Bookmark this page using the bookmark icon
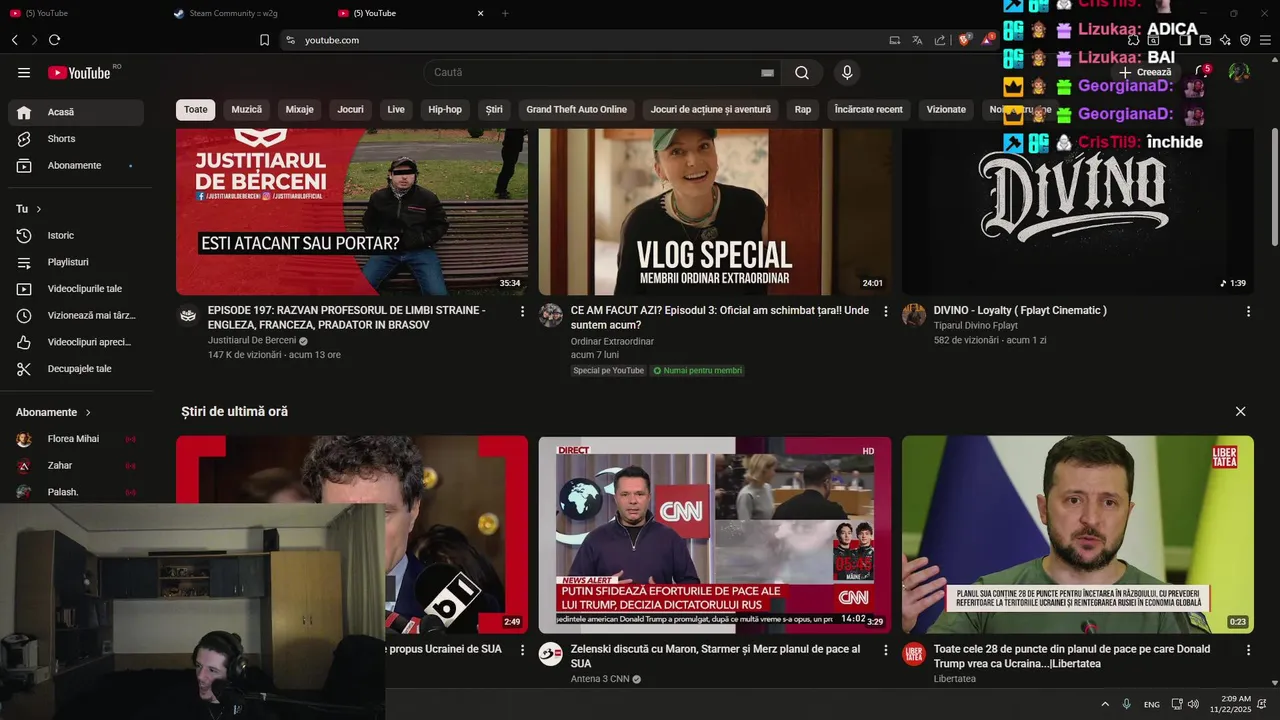The height and width of the screenshot is (720, 1280). [264, 40]
